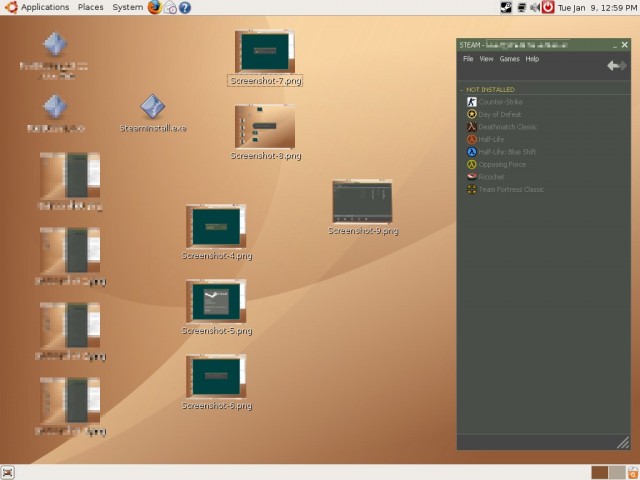Minimize the Steam window
The width and height of the screenshot is (640, 480).
(615, 45)
